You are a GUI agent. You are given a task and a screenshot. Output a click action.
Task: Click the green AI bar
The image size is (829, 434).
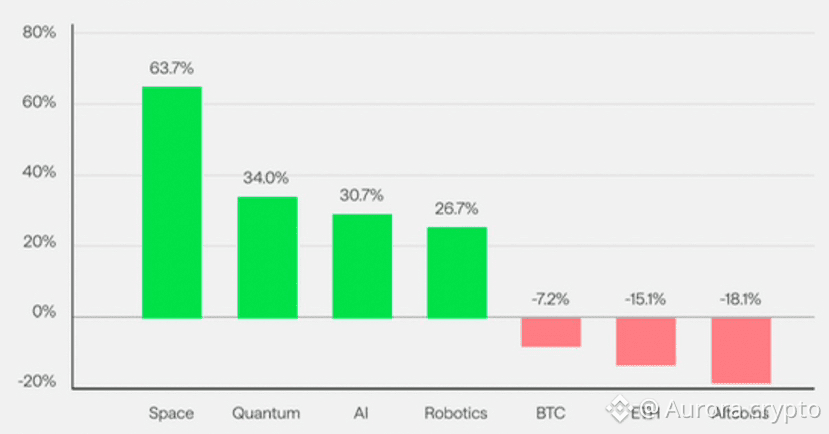click(362, 266)
